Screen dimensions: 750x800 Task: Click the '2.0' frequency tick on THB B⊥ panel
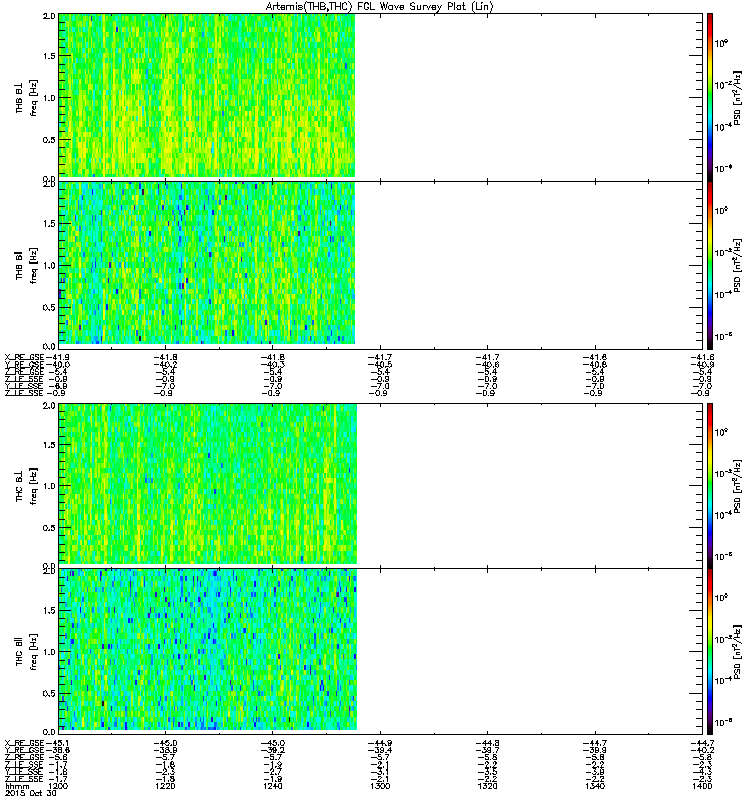tap(49, 16)
